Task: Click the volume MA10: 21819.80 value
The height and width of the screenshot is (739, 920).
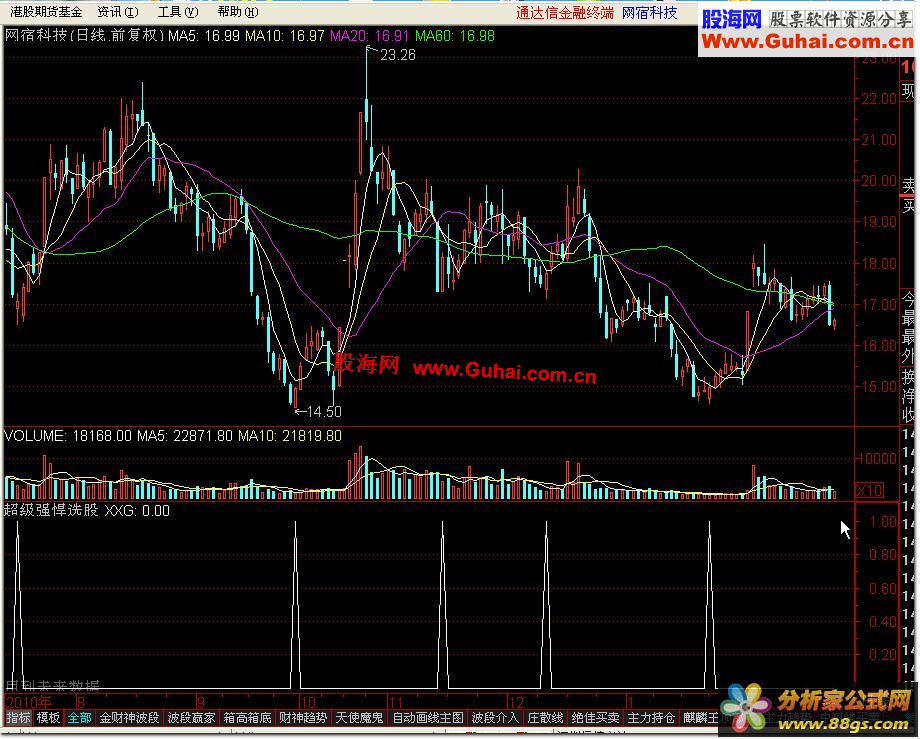Action: point(290,436)
